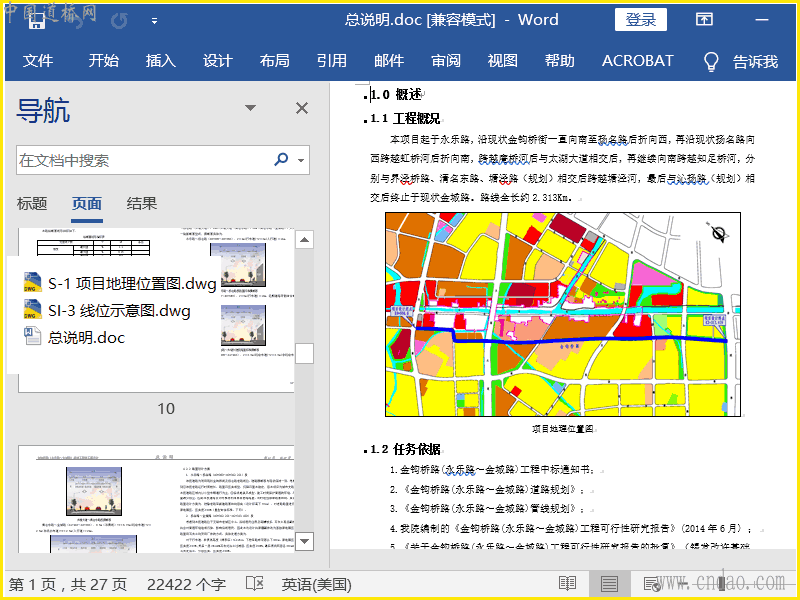The width and height of the screenshot is (800, 600).
Task: Expand the Customize Quick Access Toolbar dropdown
Action: point(154,20)
